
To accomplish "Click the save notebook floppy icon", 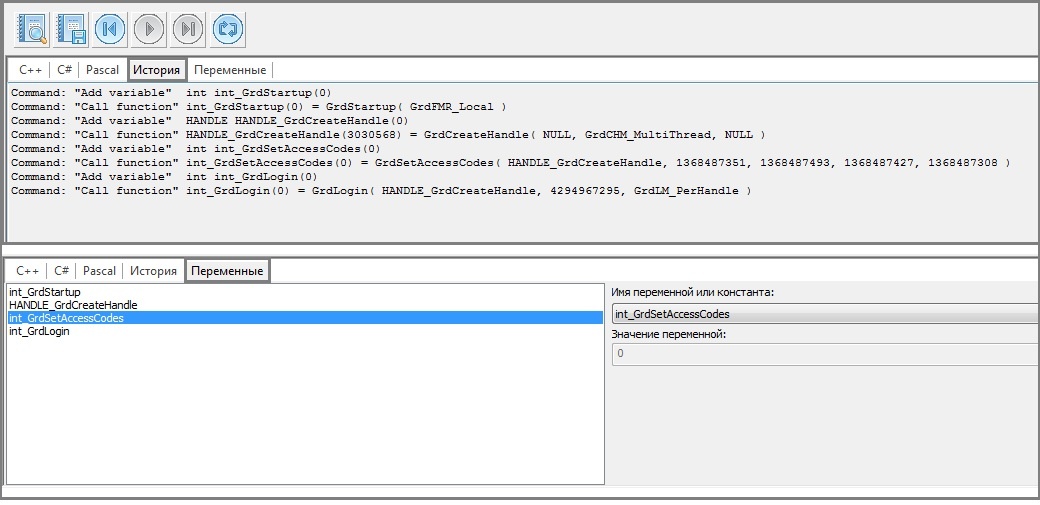I will [x=71, y=29].
